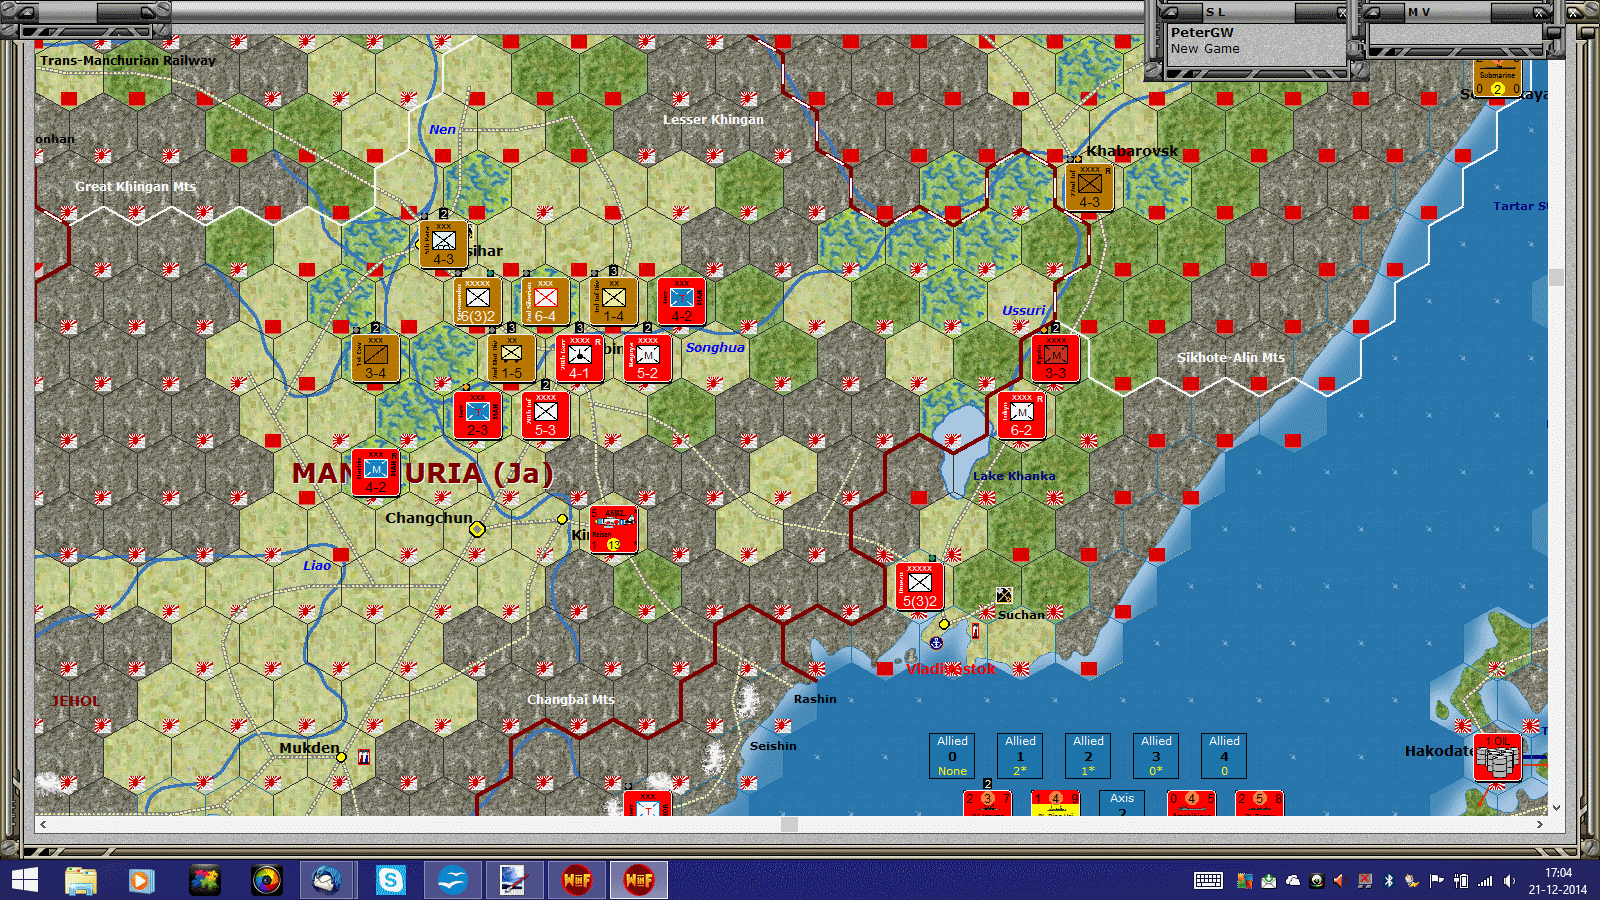Click the Lake Khanka label
Screen dimensions: 1600x900
(1014, 476)
